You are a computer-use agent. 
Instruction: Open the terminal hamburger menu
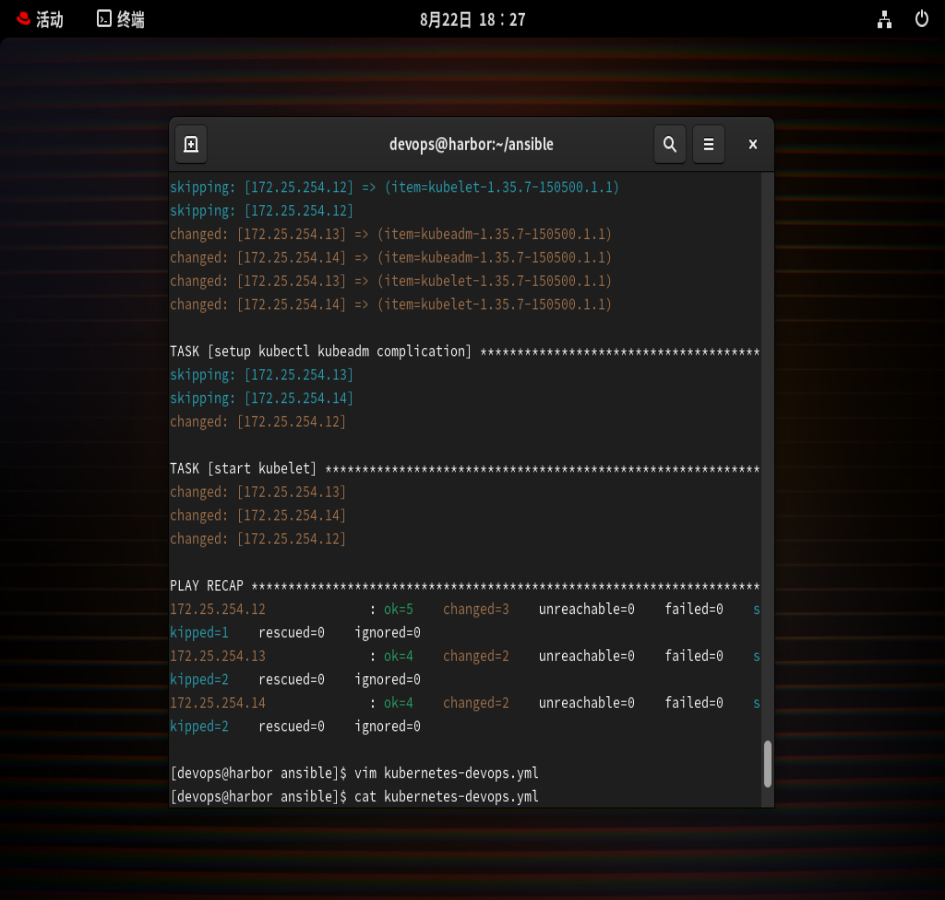(x=708, y=145)
